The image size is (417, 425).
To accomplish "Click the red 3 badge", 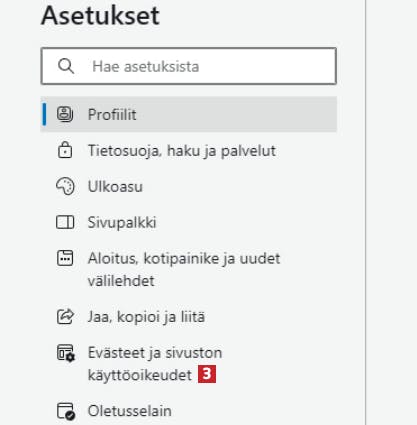I will (x=207, y=374).
